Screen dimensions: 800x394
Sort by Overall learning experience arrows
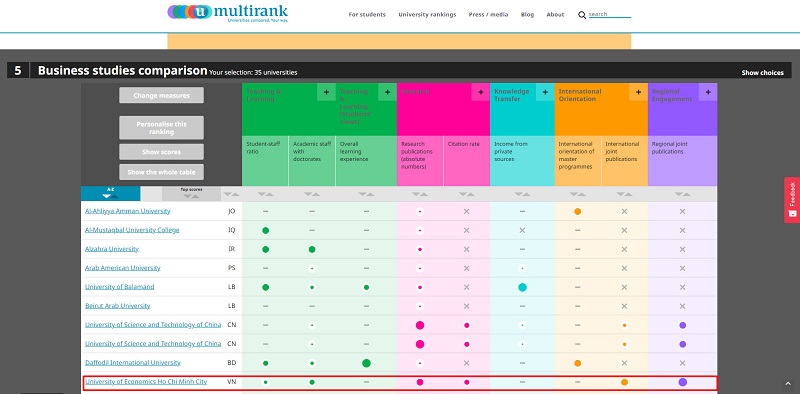click(x=366, y=194)
